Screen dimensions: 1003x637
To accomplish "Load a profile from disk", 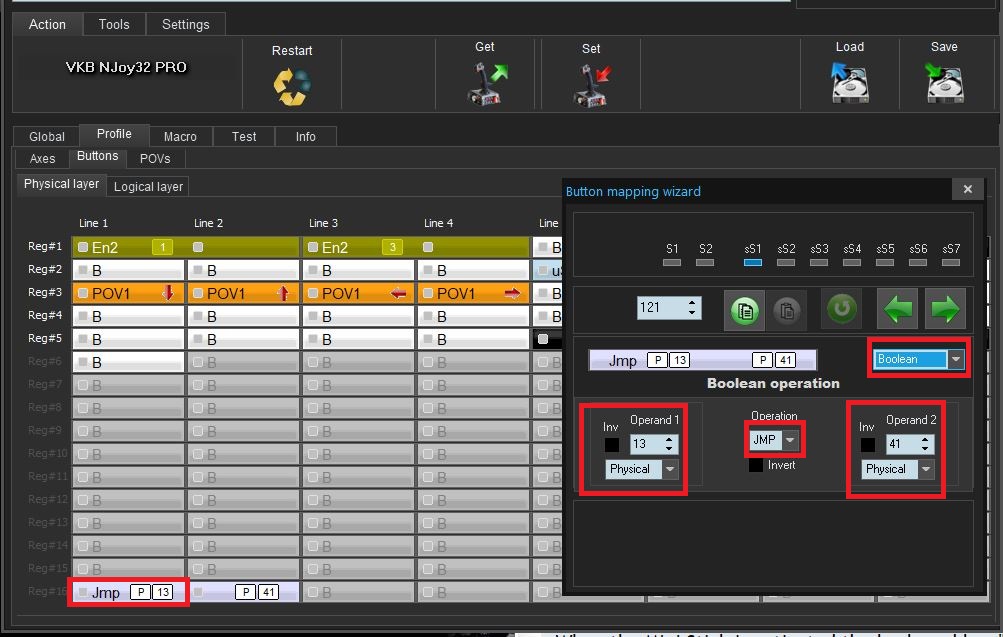I will [849, 83].
